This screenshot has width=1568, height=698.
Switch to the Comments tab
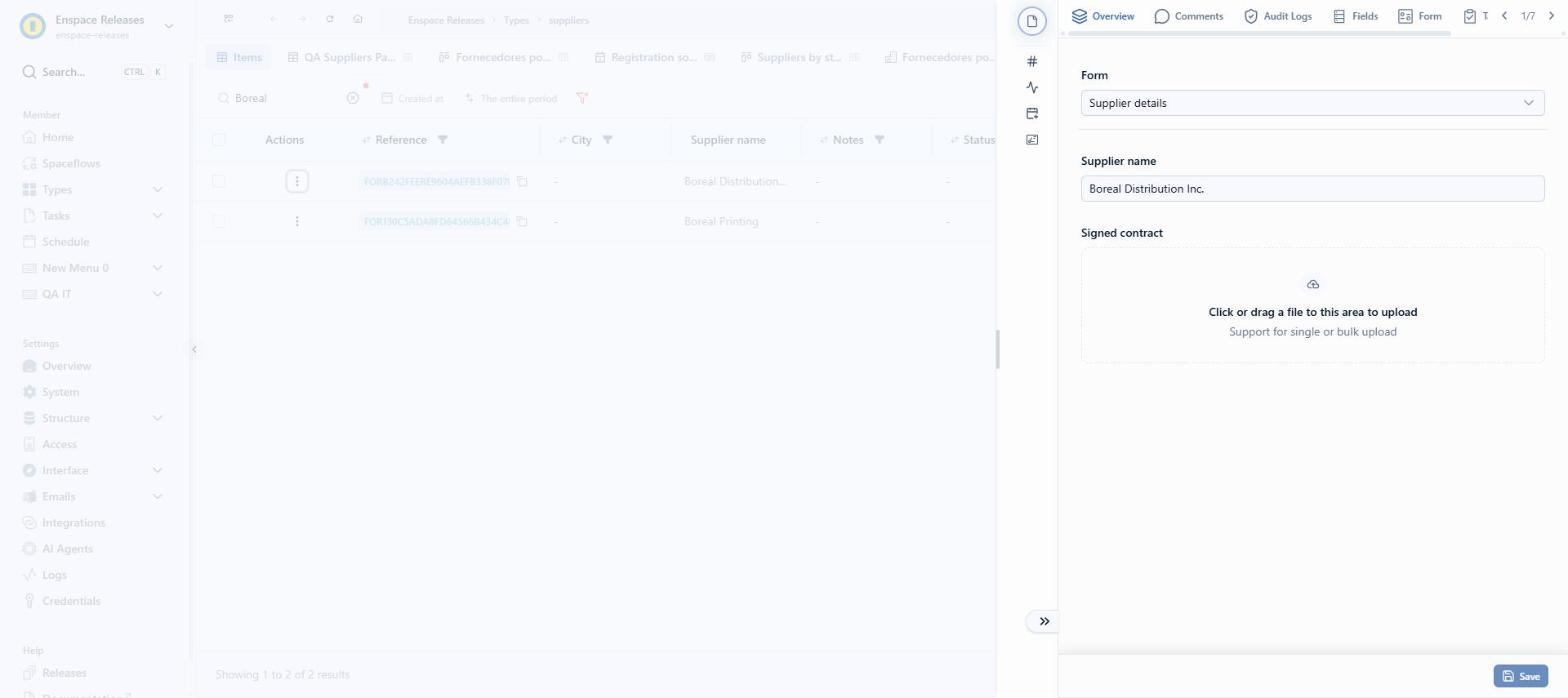[x=1188, y=17]
